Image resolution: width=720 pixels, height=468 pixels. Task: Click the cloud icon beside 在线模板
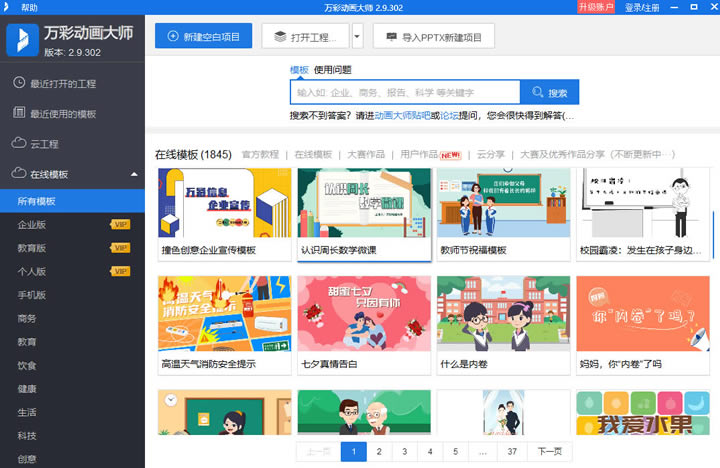pyautogui.click(x=19, y=173)
